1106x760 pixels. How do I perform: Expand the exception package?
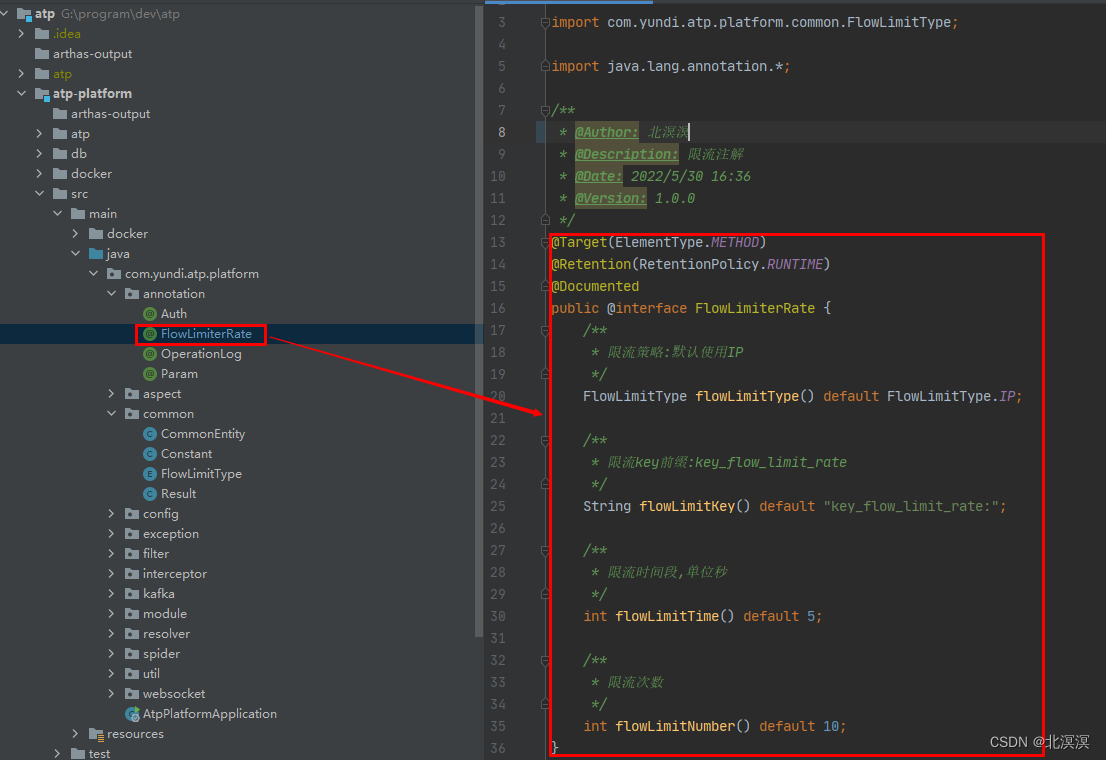click(x=111, y=533)
